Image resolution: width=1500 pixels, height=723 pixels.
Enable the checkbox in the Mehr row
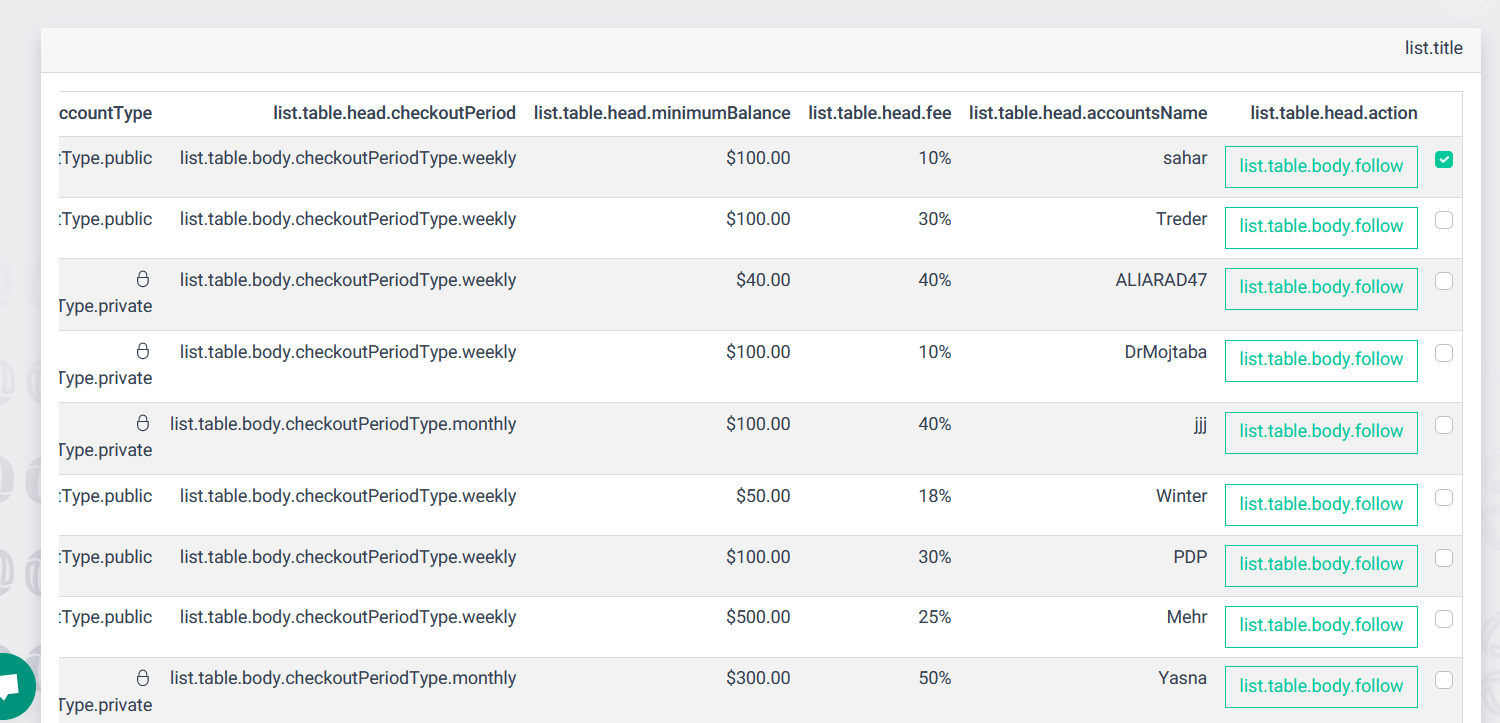pos(1443,619)
